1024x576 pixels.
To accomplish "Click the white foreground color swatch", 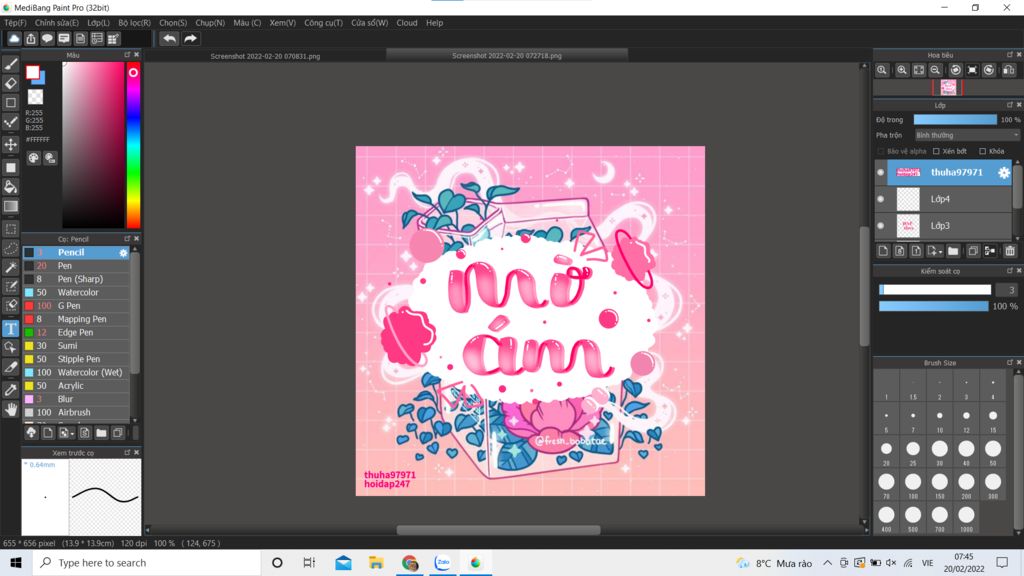I will click(32, 72).
